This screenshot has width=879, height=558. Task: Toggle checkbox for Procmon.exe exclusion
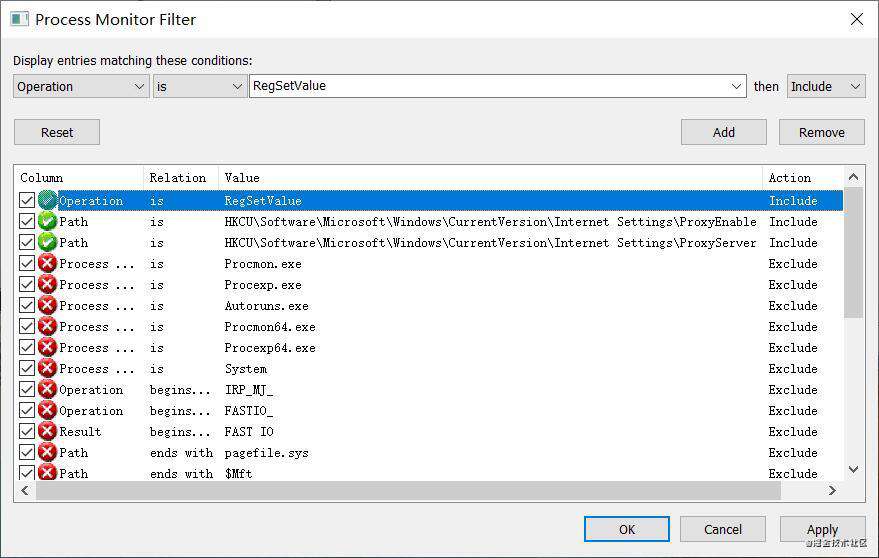coord(27,264)
